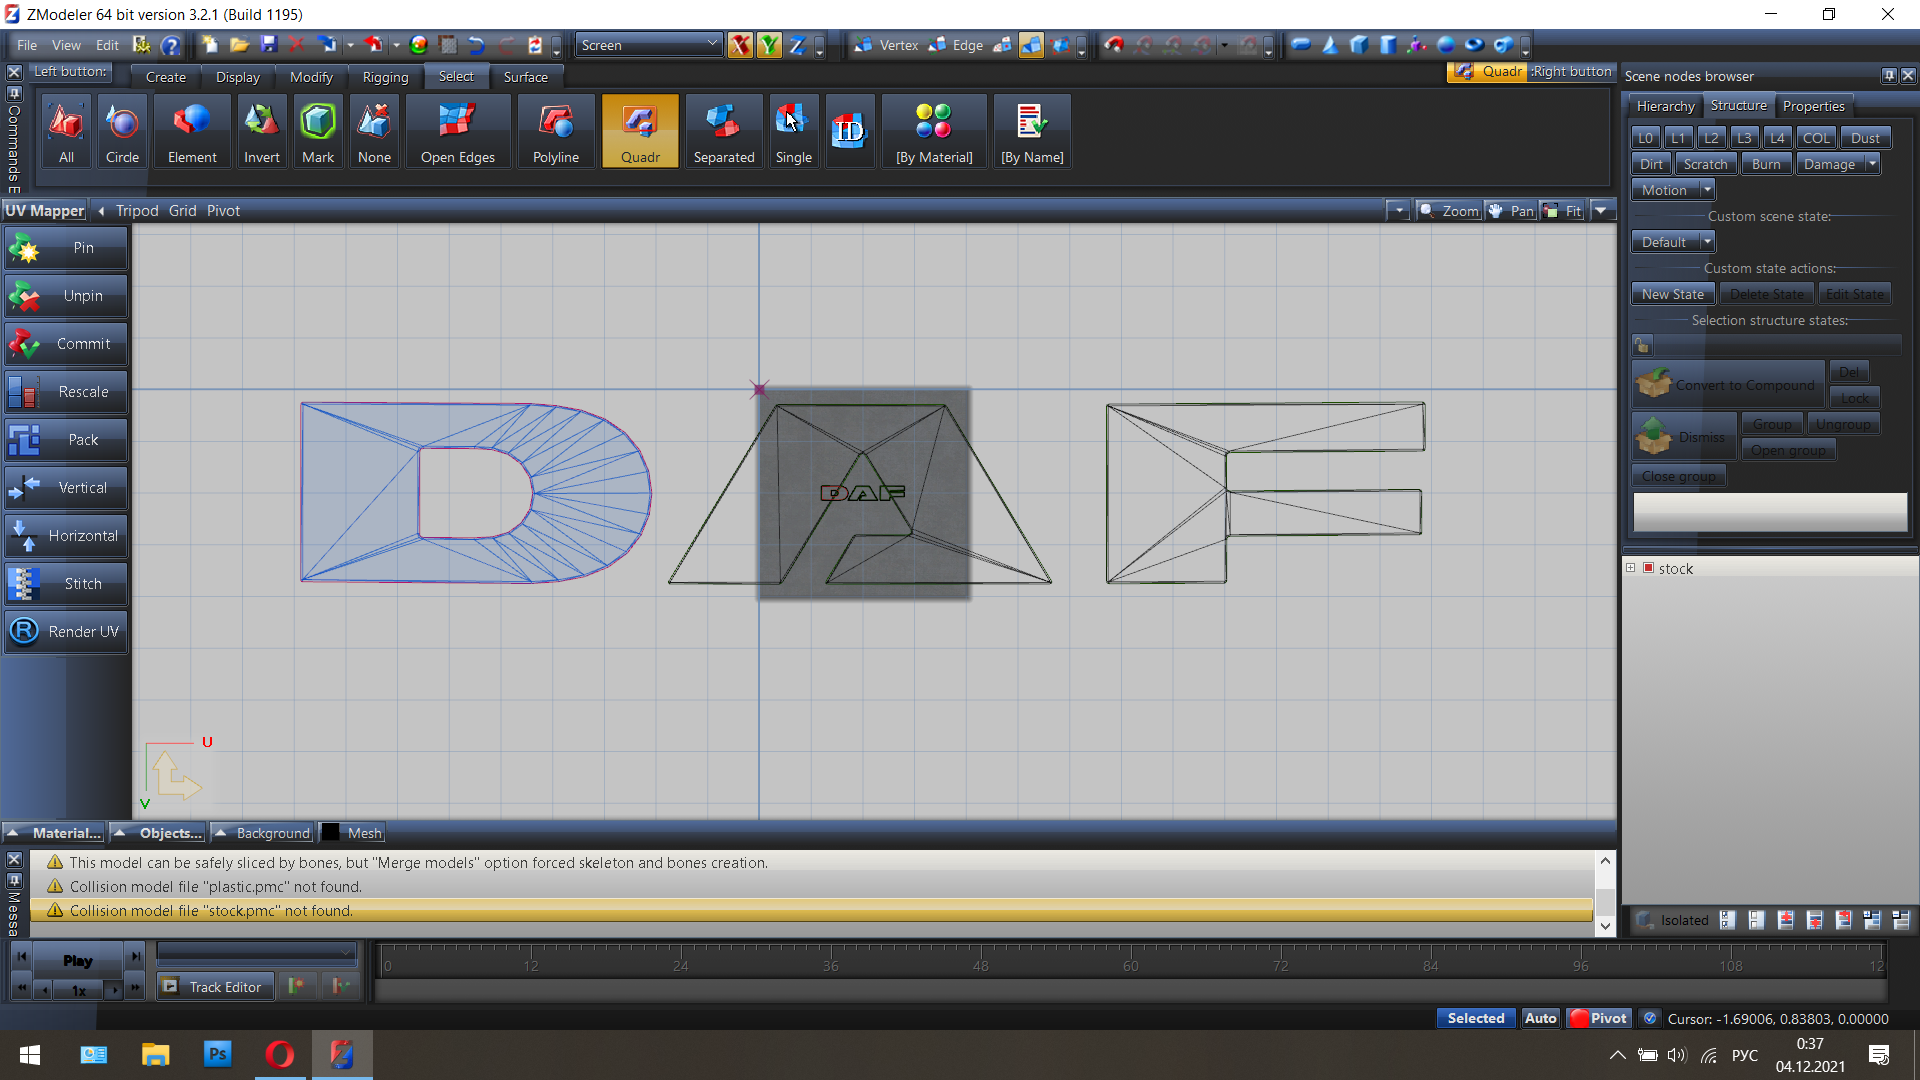Open the Render UV tool
1920x1080 pixels.
[x=66, y=632]
